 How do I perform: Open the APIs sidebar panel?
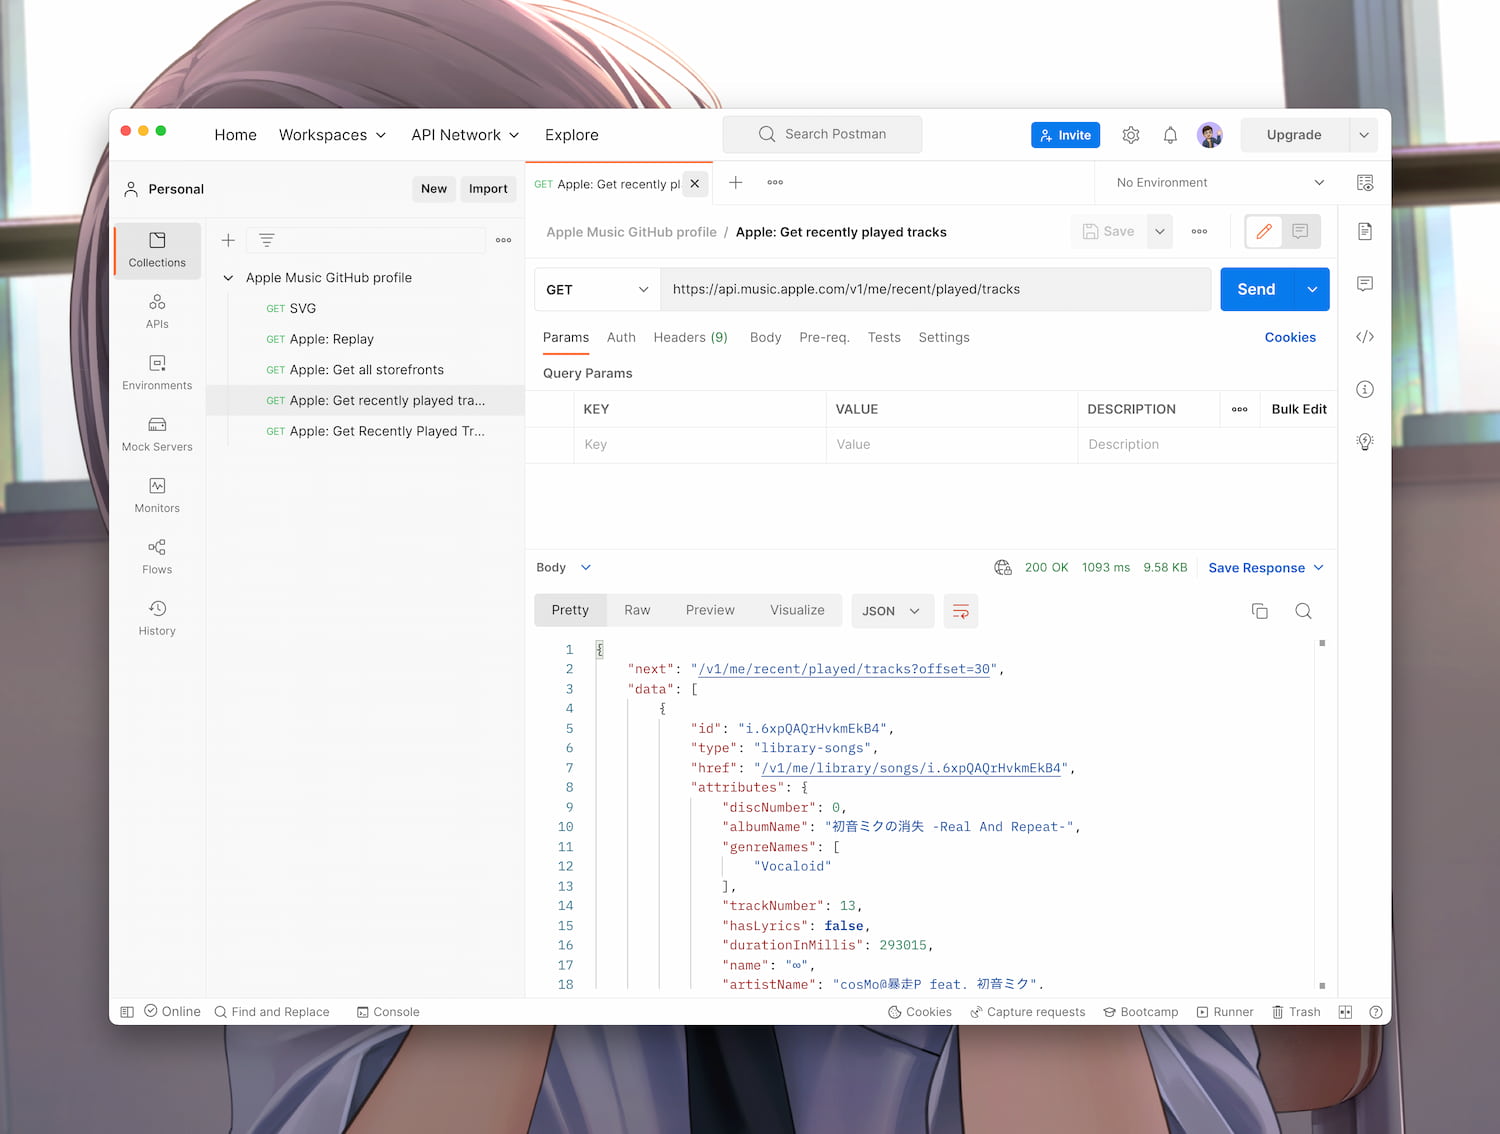pos(157,311)
